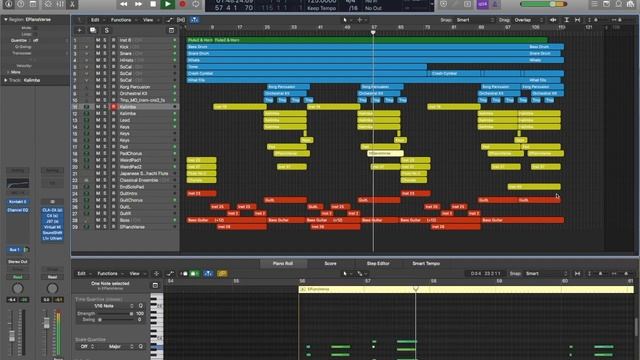Open the Loop Browser icon

coord(619,4)
